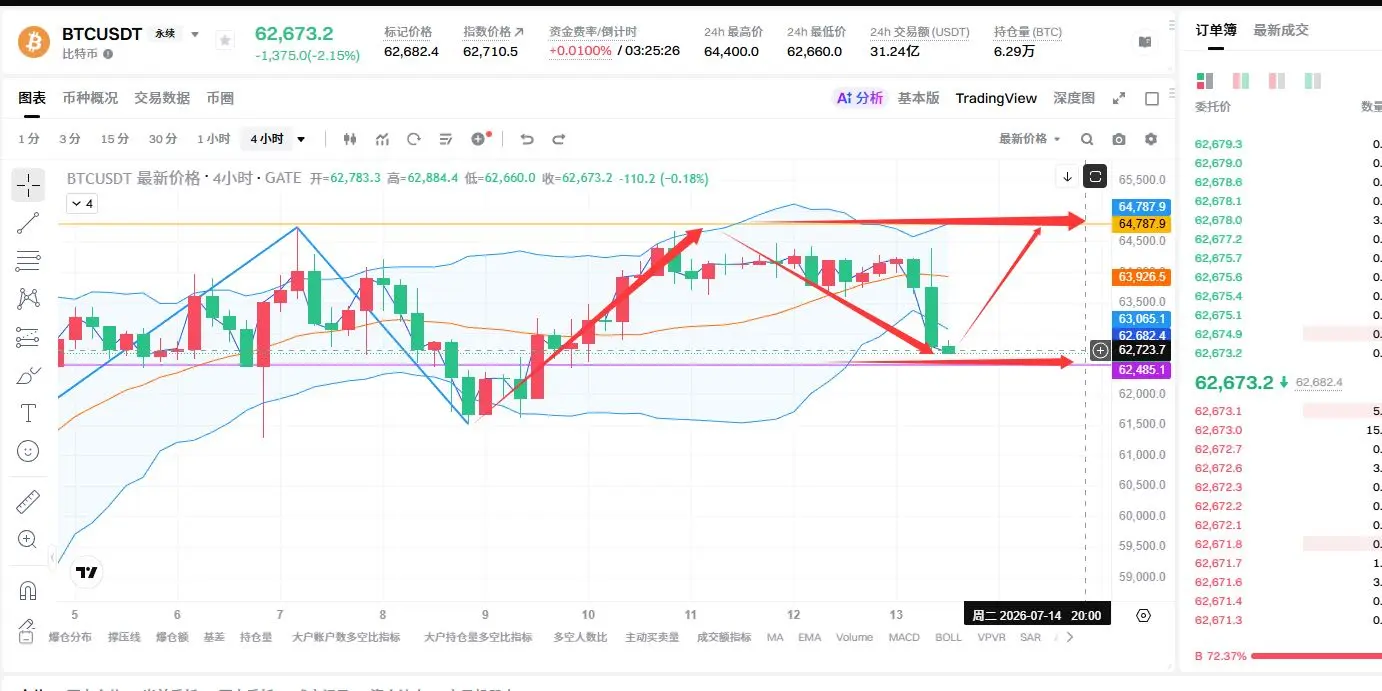The image size is (1382, 691).
Task: Toggle the magnet snap mode
Action: 29,590
